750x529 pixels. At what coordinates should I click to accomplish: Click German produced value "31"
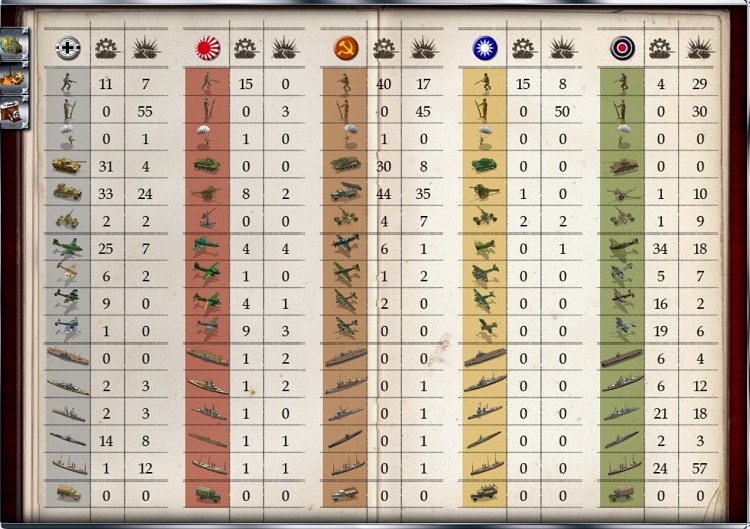click(106, 166)
